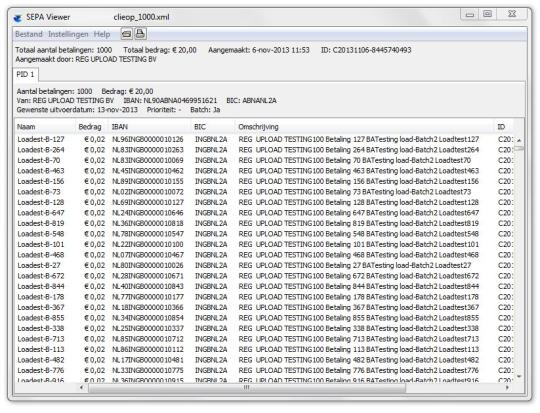Sort by the BIC column header
The image size is (540, 413).
point(213,127)
